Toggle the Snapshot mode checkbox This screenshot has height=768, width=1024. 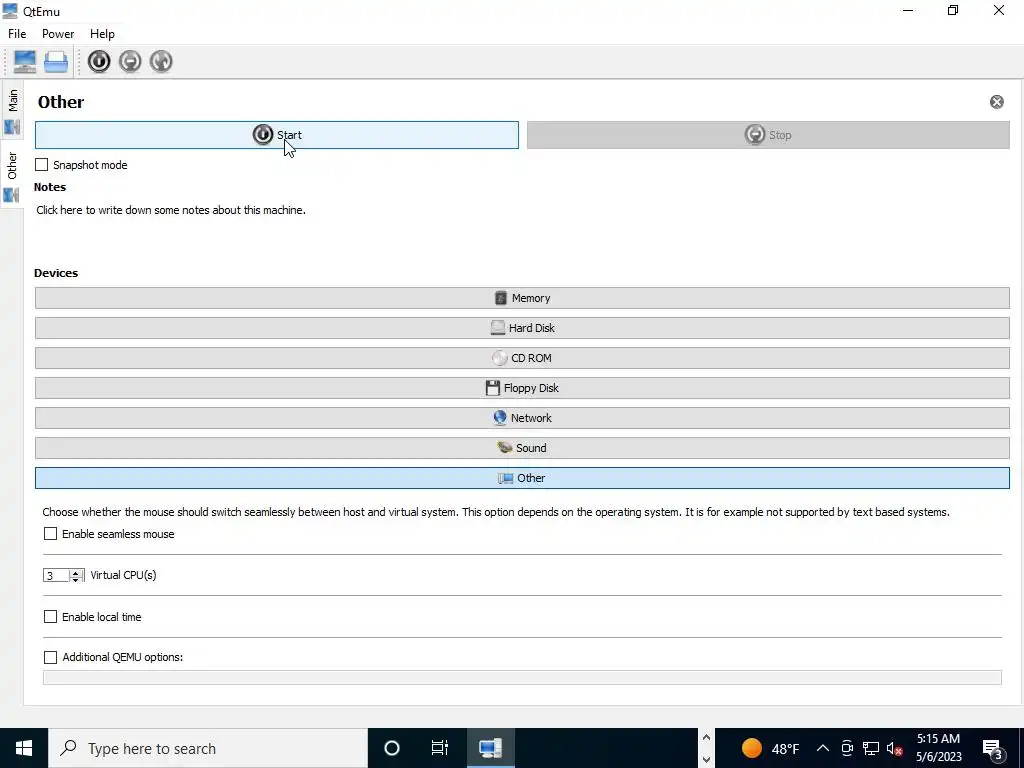pyautogui.click(x=42, y=165)
